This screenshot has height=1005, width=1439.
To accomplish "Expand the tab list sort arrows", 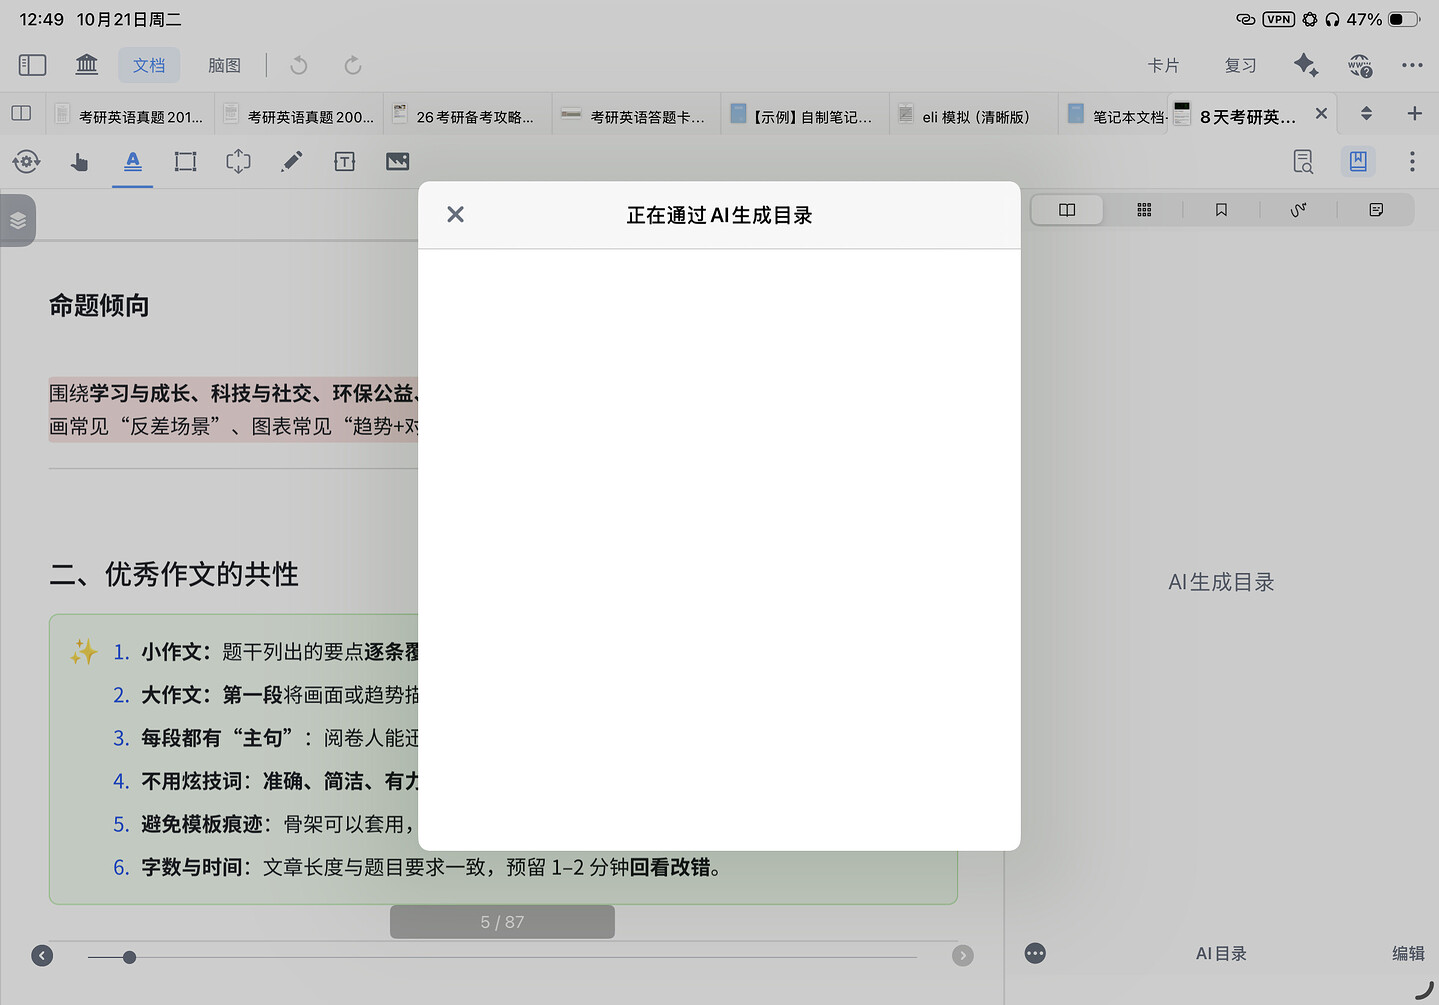I will pos(1366,114).
